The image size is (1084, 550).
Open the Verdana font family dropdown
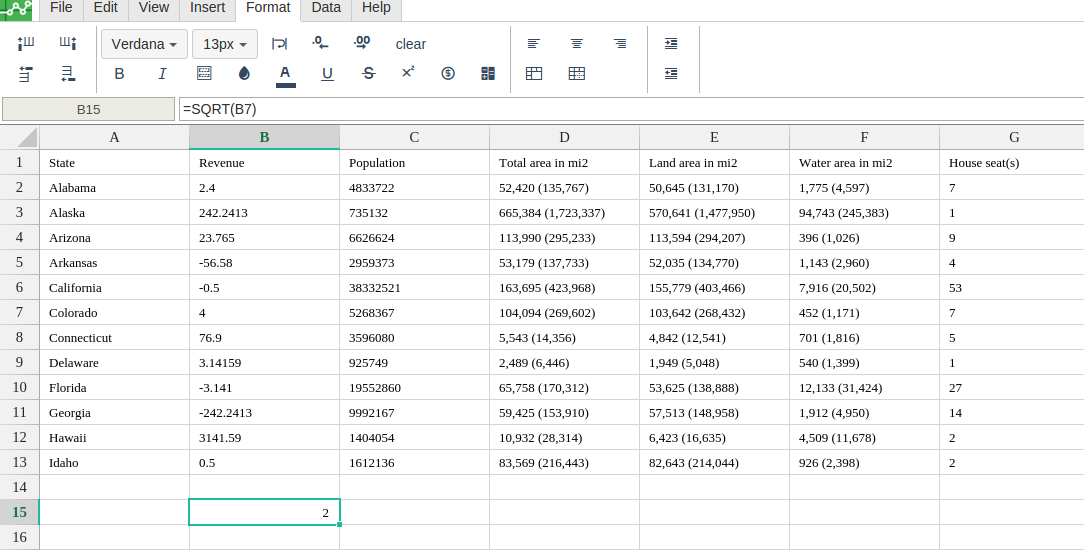144,44
